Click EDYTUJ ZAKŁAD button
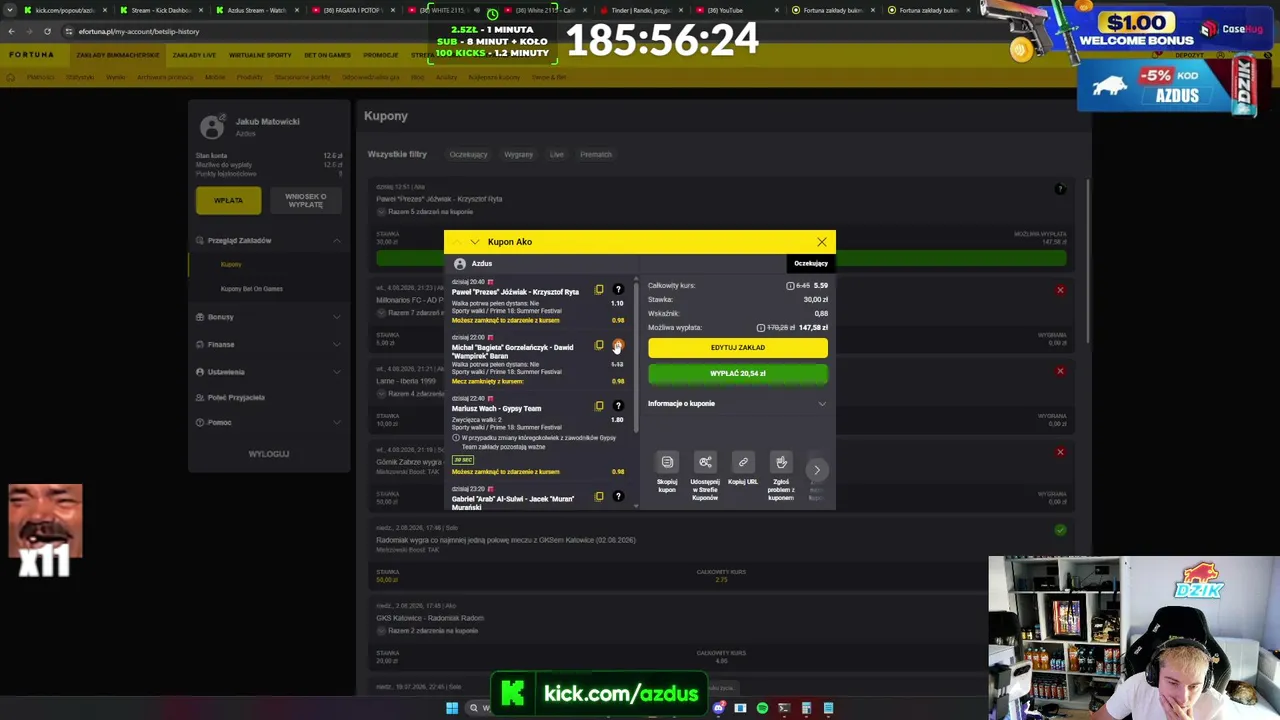This screenshot has height=720, width=1280. tap(738, 348)
